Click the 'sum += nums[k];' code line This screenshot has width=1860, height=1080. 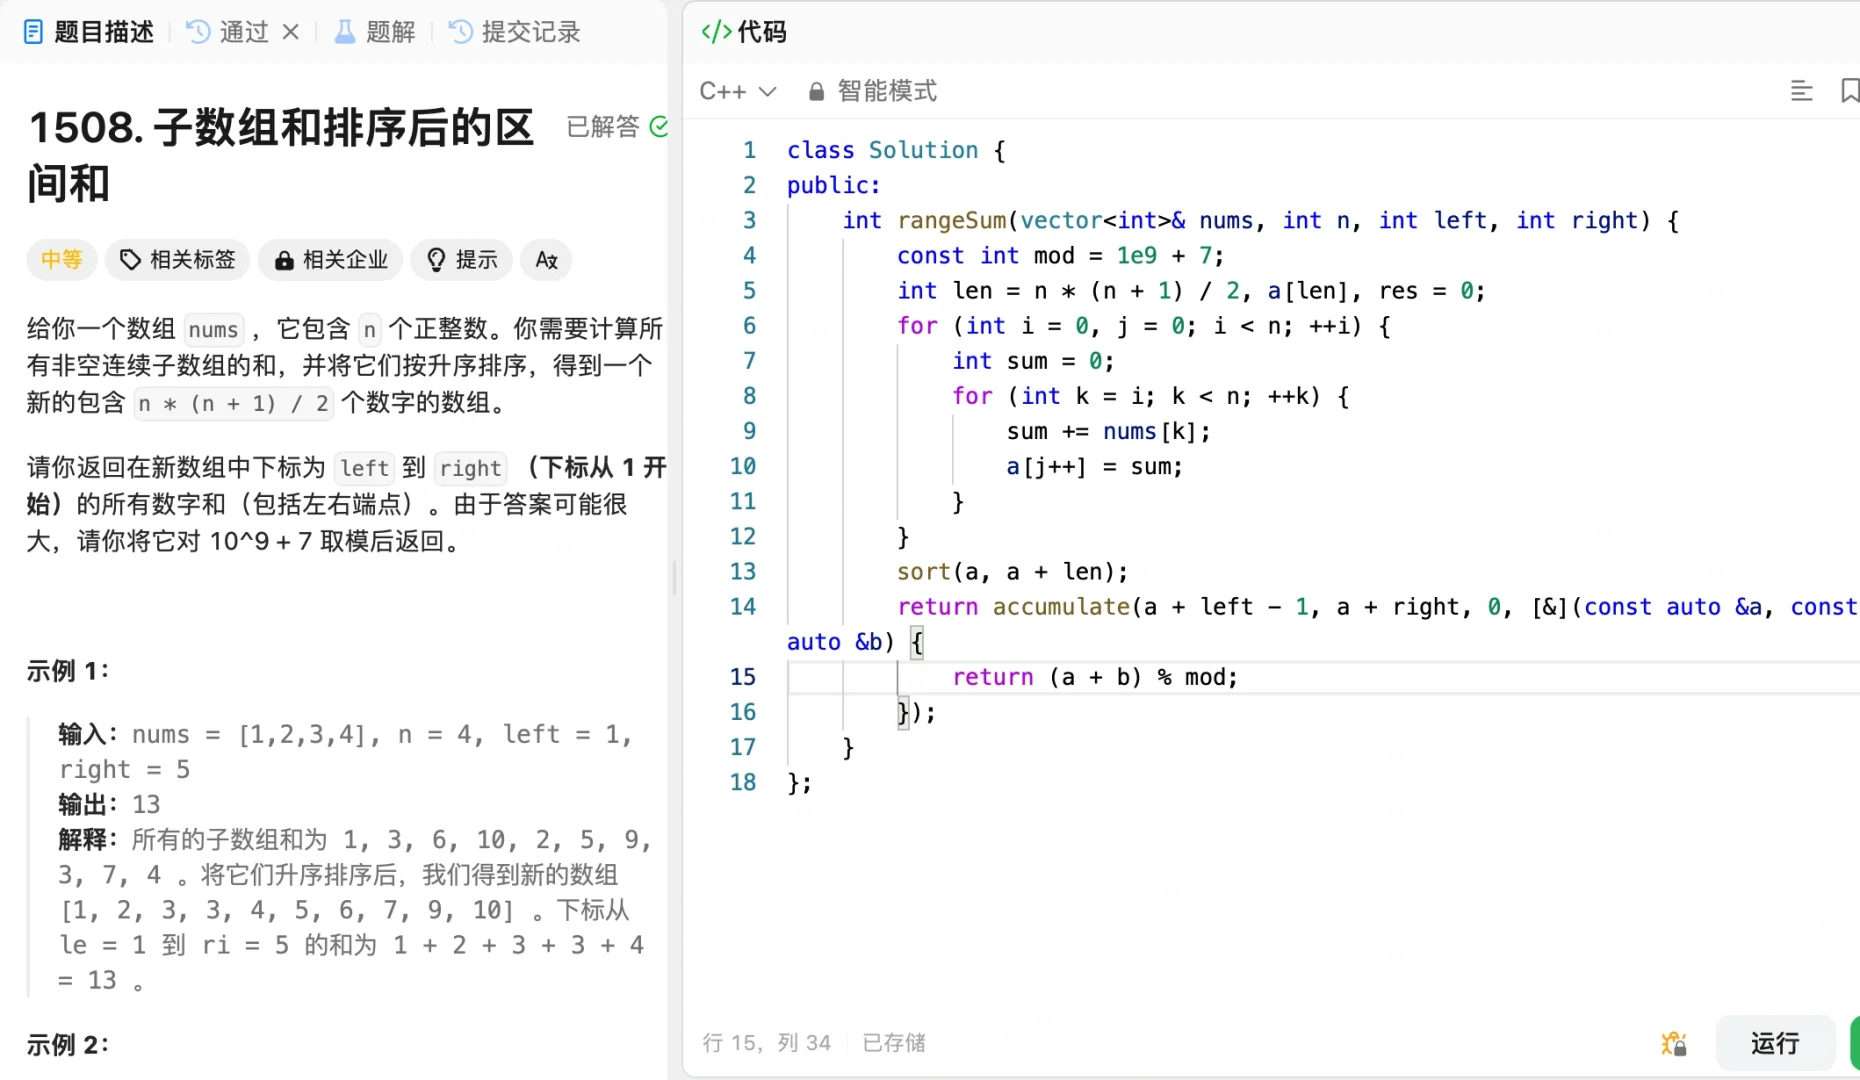tap(1108, 431)
